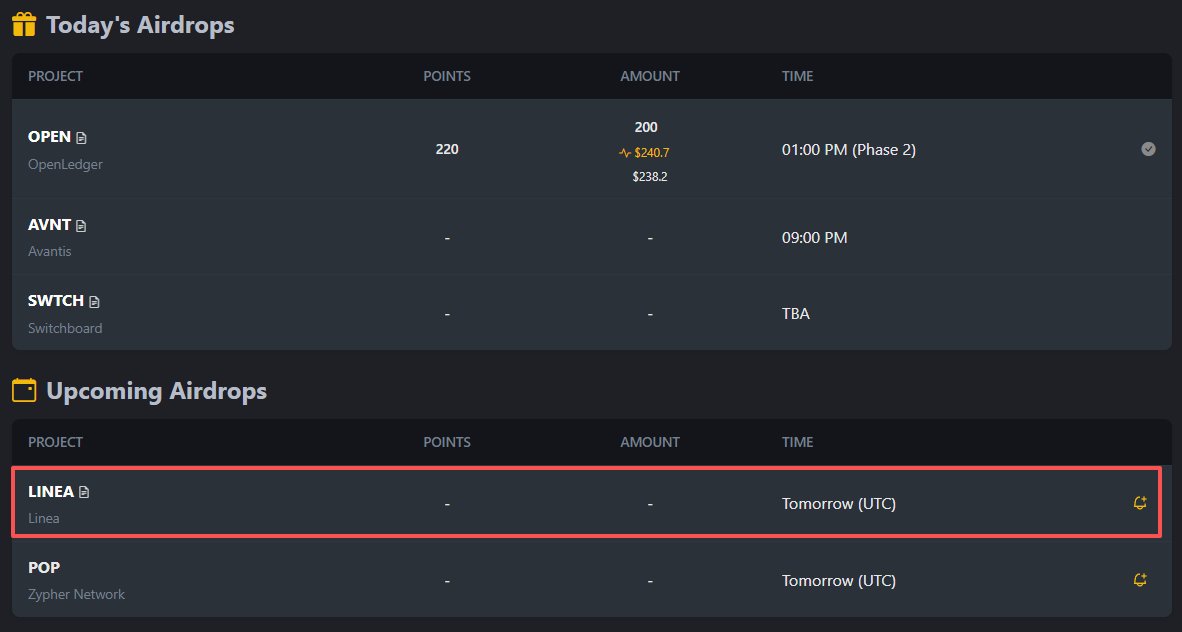Select the POP Zypher Network row

[x=592, y=580]
